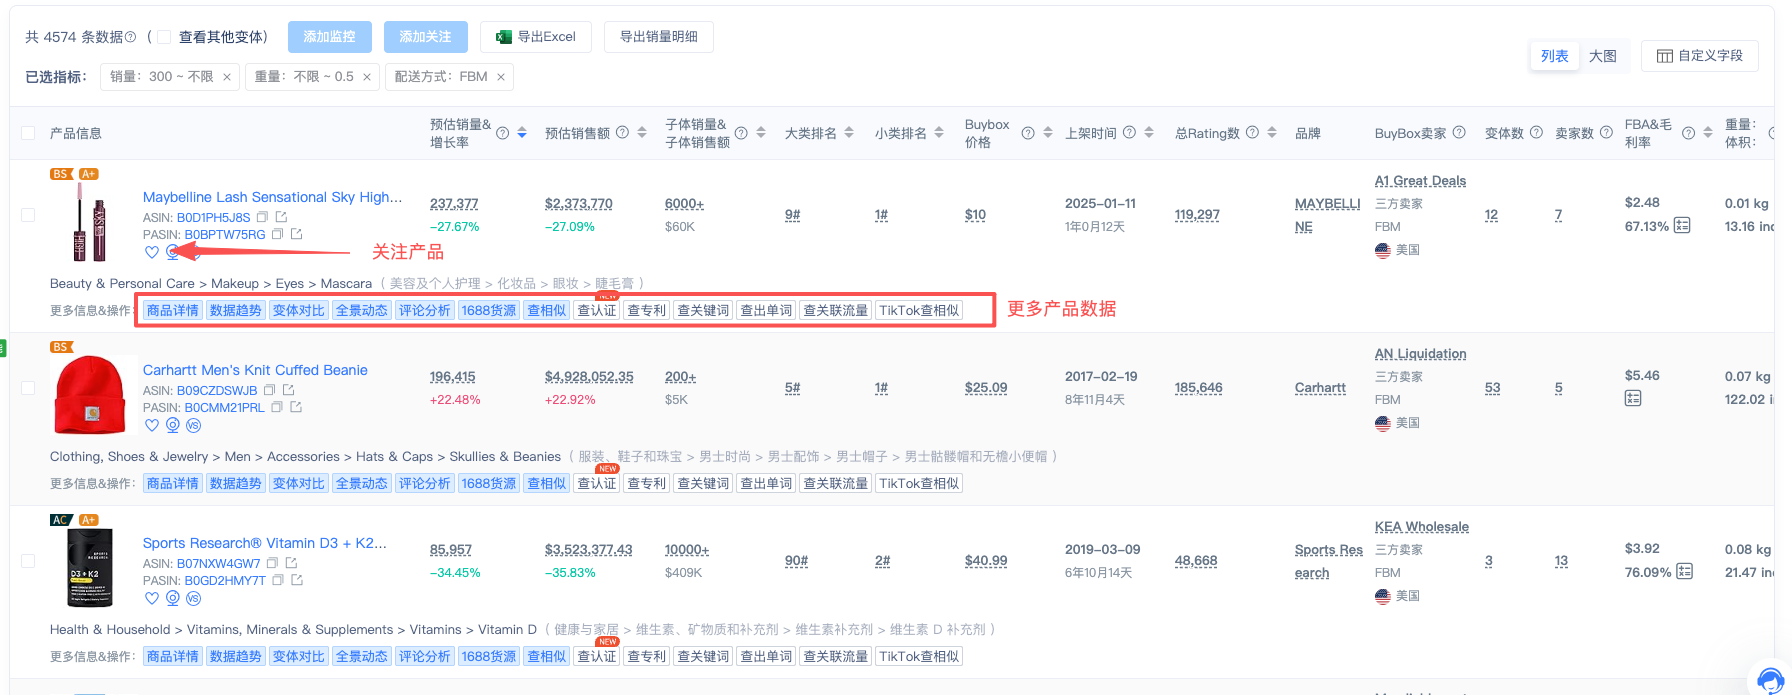Switch to 列表 view tab
This screenshot has width=1792, height=695.
point(1555,56)
